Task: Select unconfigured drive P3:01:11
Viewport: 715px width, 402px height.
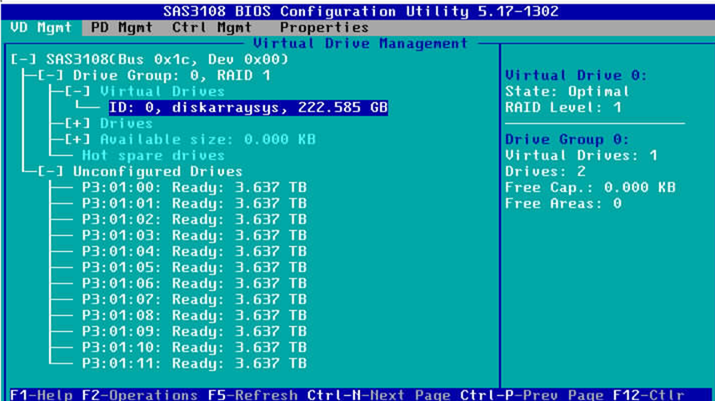Action: [x=194, y=364]
